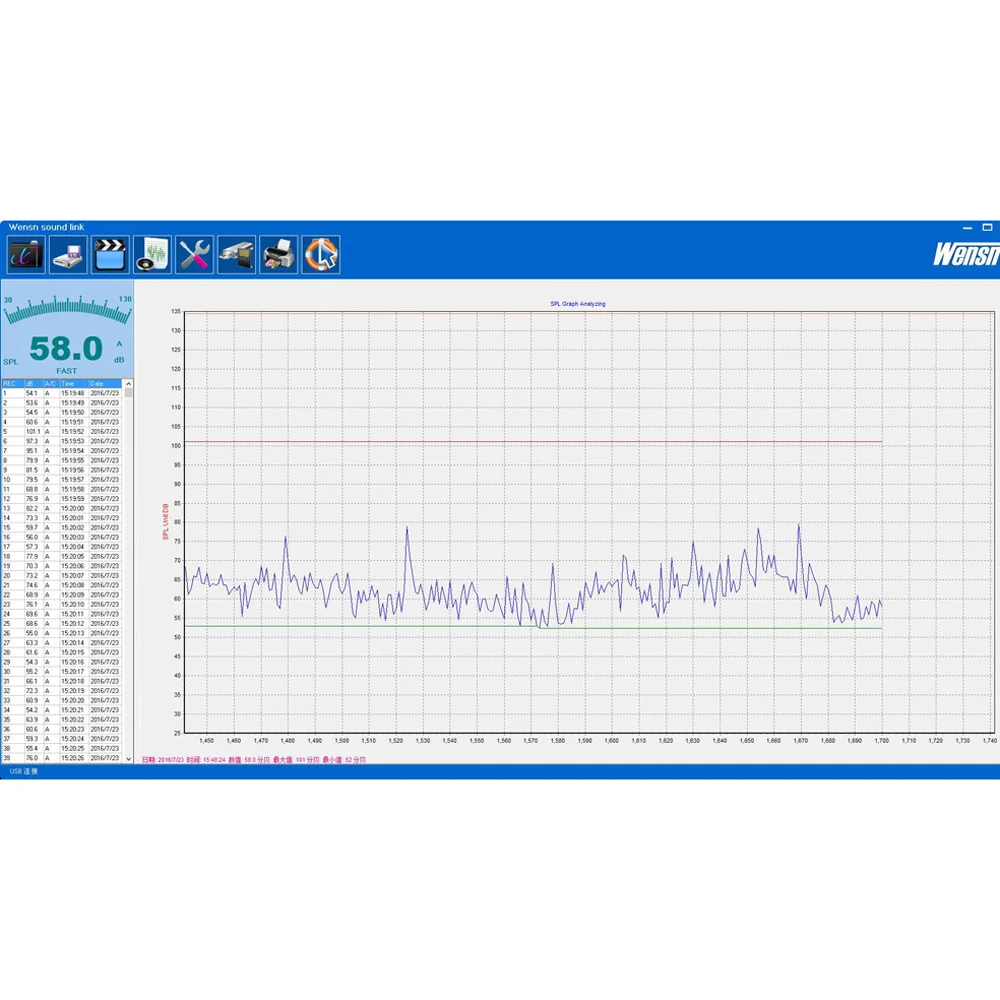1000x1000 pixels.
Task: Click the Time column header
Action: click(x=73, y=383)
